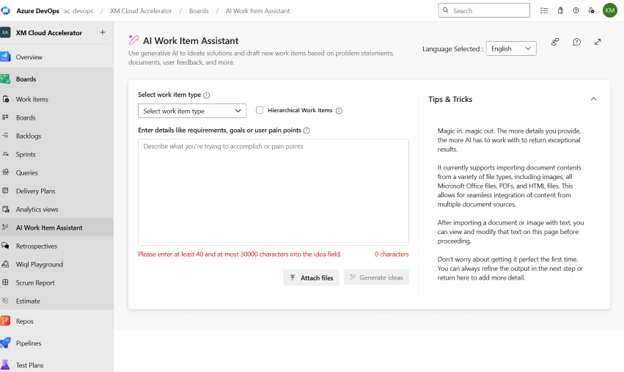Enable the Hierarchical Work Items checkbox

point(259,110)
